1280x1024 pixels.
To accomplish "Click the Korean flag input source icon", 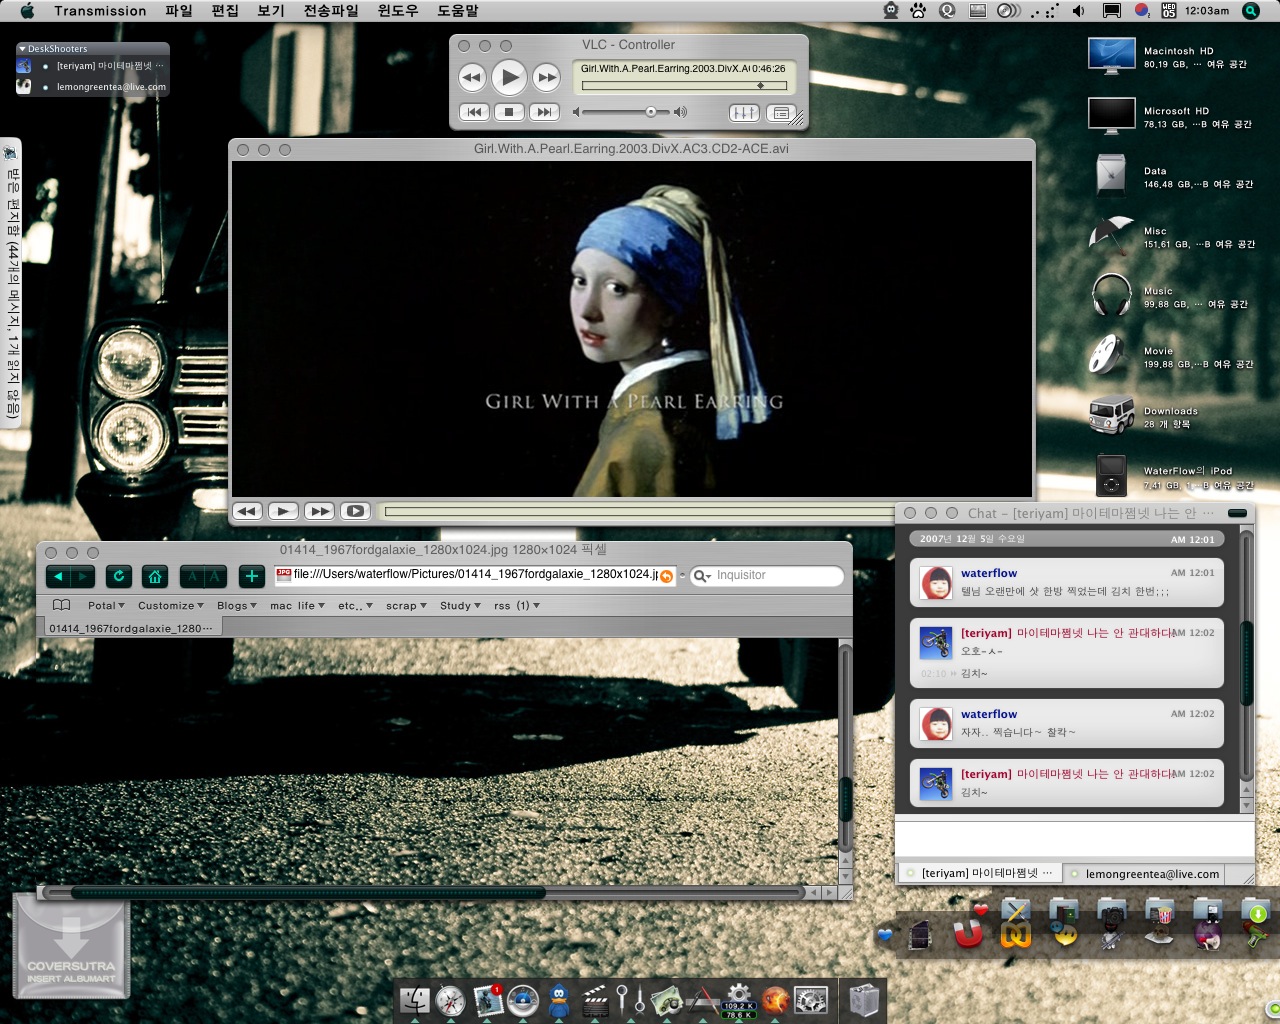I will click(x=1141, y=11).
